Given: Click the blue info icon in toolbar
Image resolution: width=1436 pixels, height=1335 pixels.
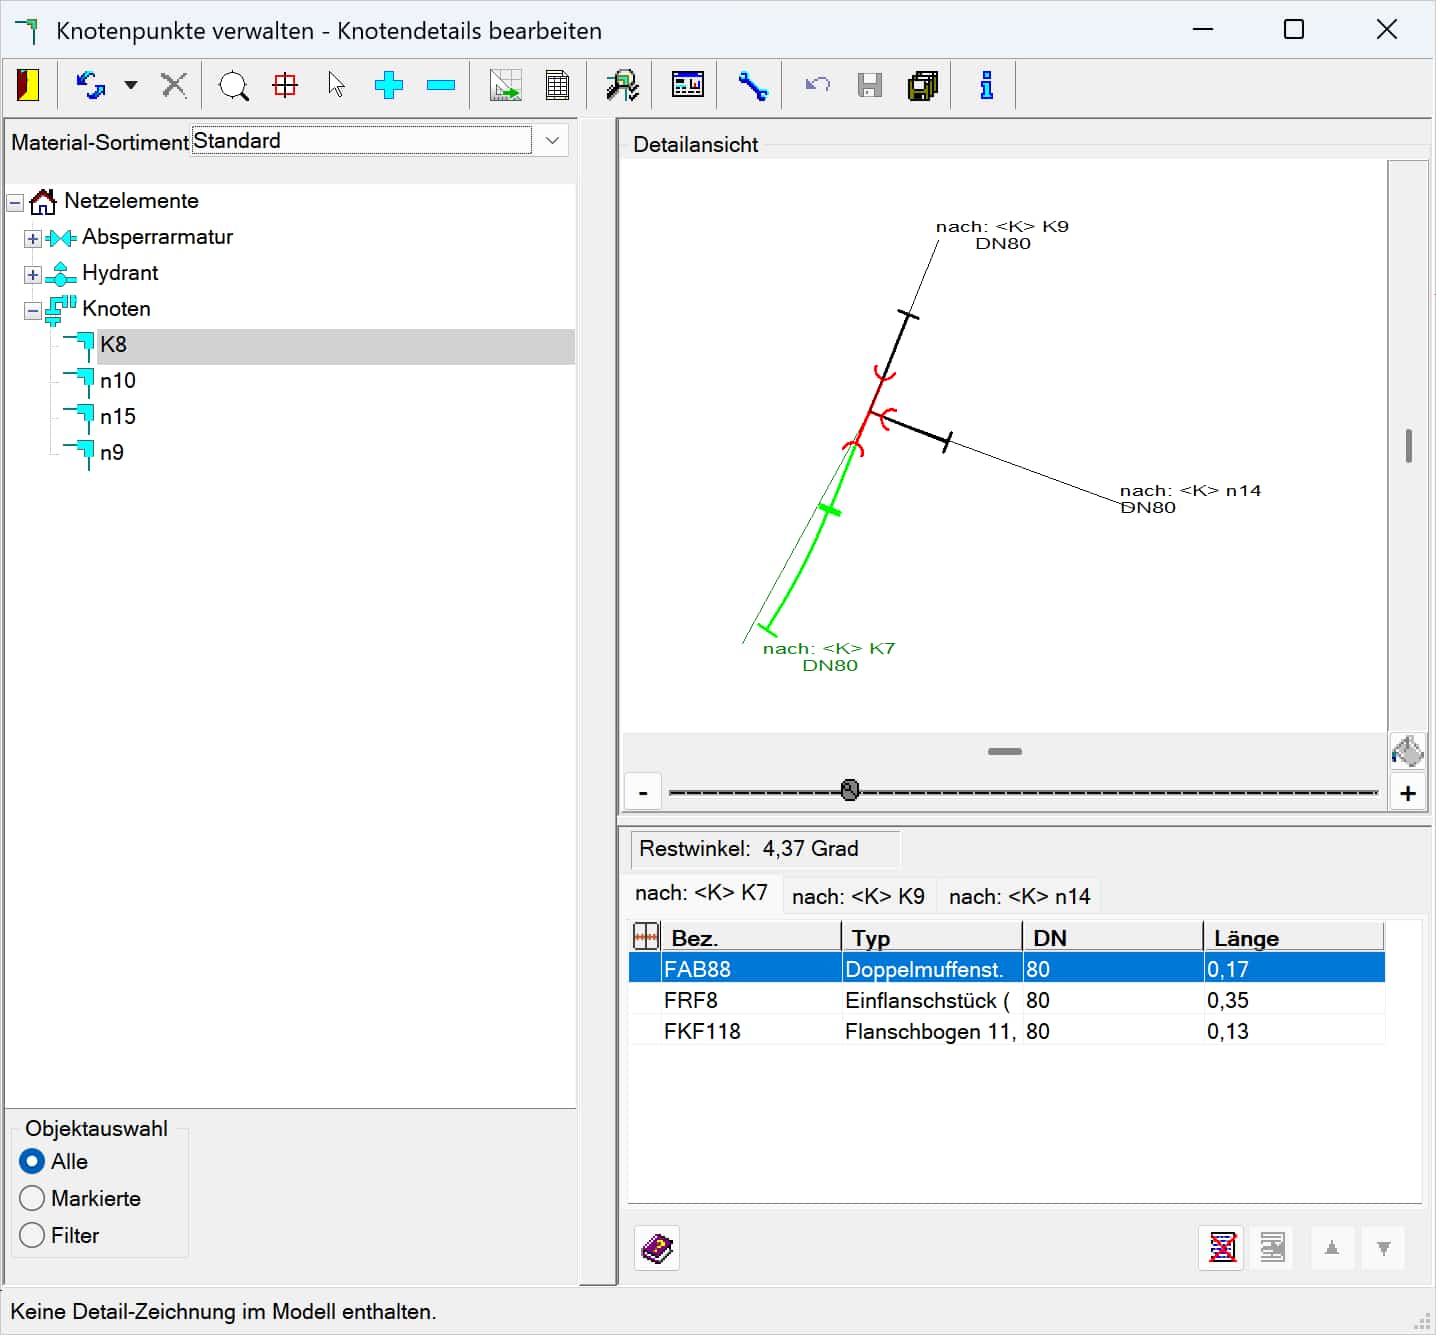Looking at the screenshot, I should click(x=986, y=86).
